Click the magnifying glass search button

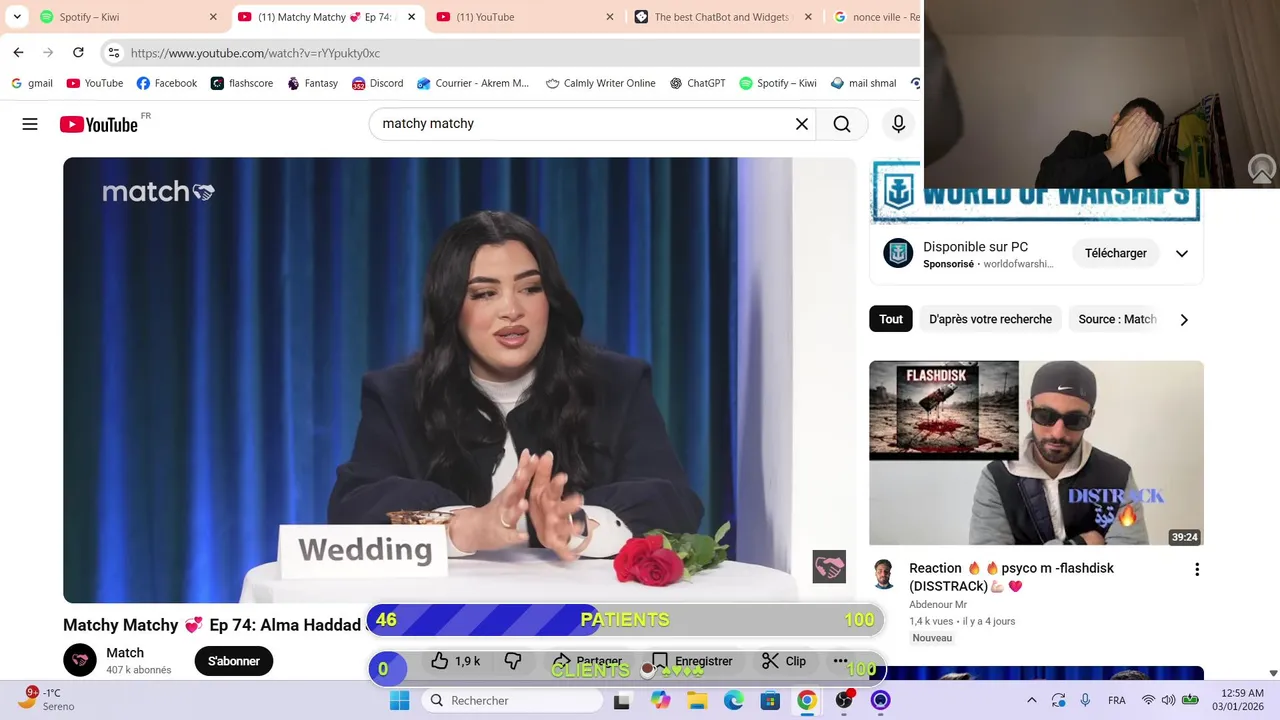[x=842, y=124]
